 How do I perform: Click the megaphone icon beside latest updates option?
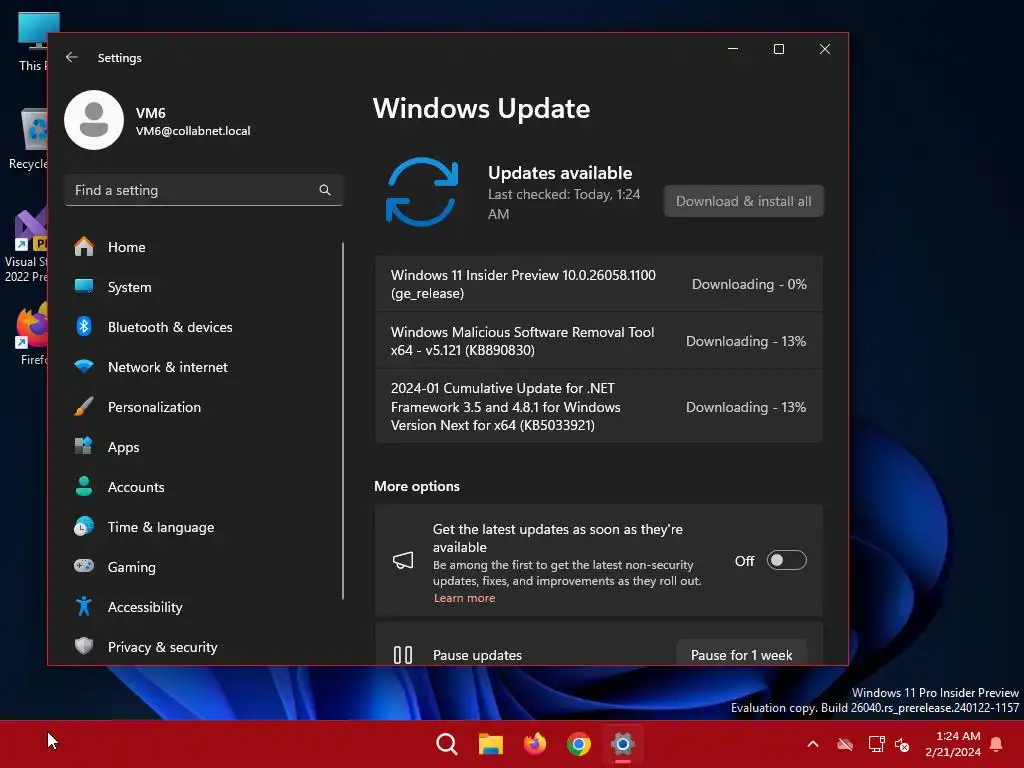[403, 560]
